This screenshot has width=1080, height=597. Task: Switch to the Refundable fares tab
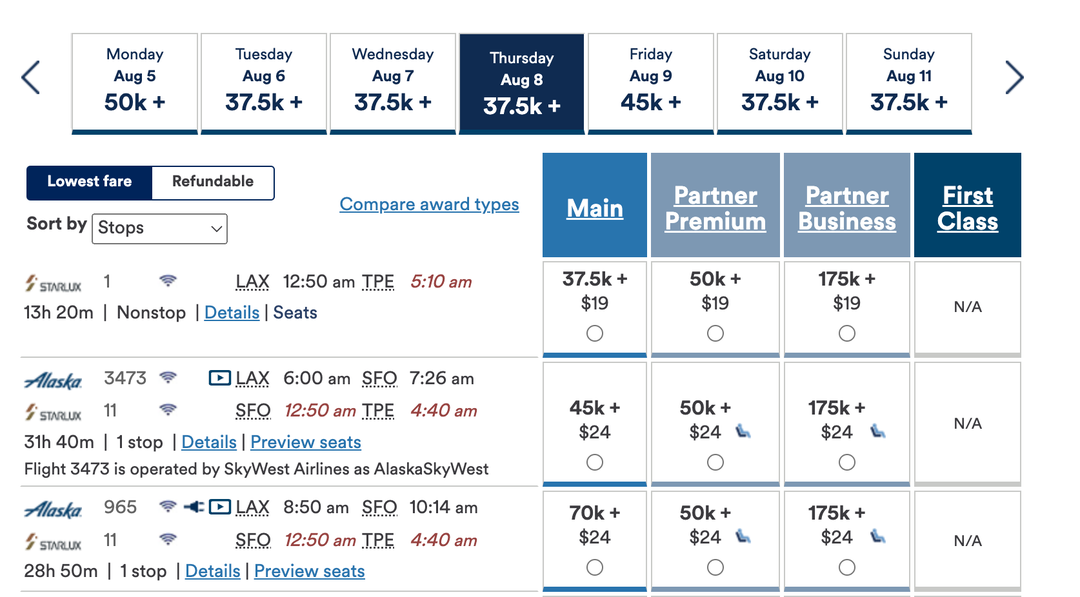(x=212, y=182)
